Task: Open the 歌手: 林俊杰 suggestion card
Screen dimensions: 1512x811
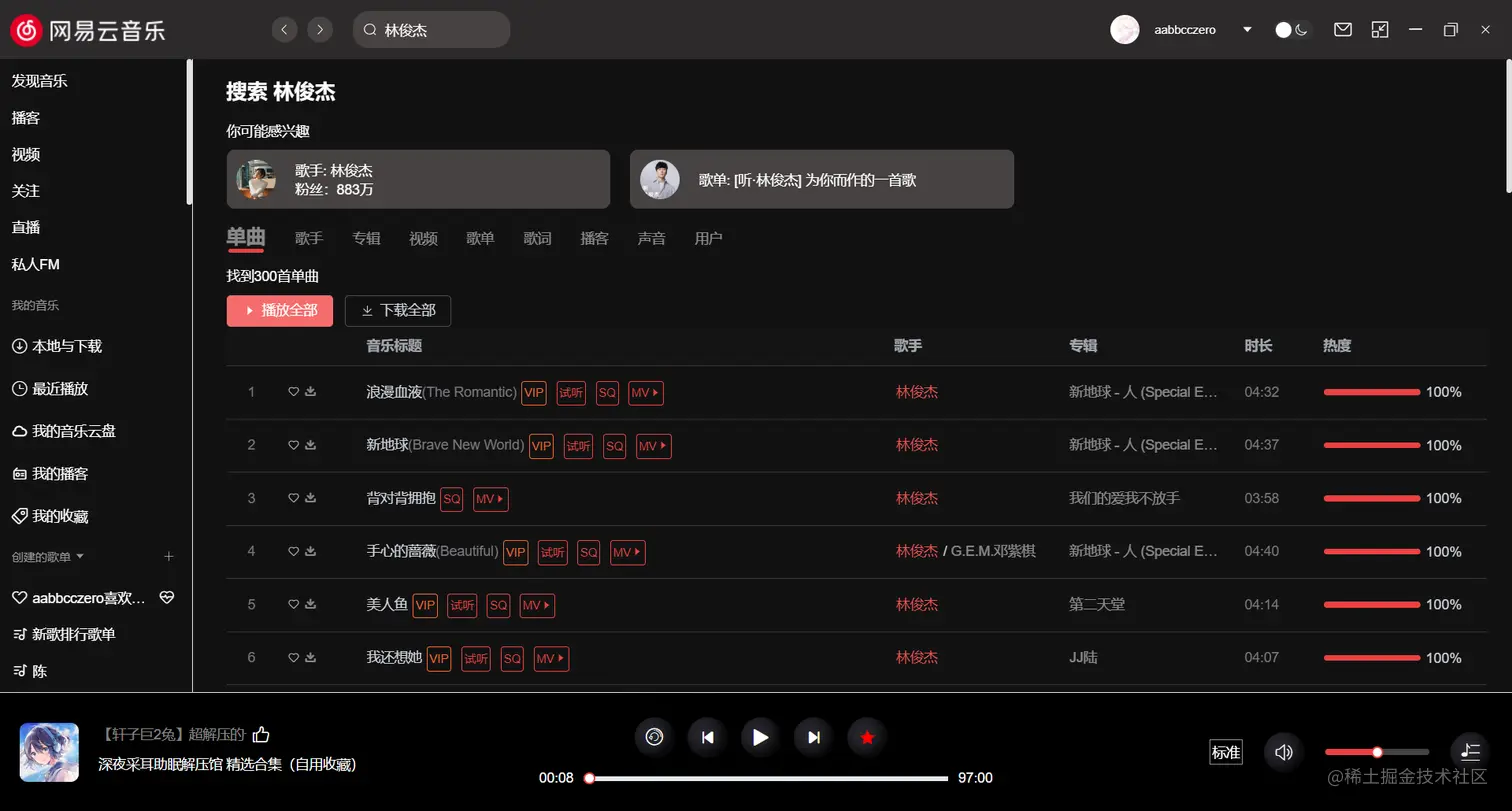Action: point(418,179)
